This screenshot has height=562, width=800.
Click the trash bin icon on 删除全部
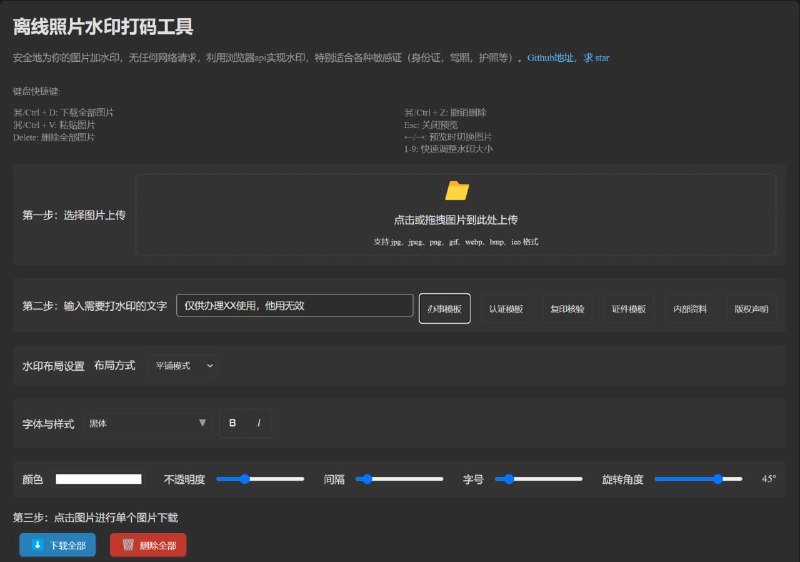[127, 545]
